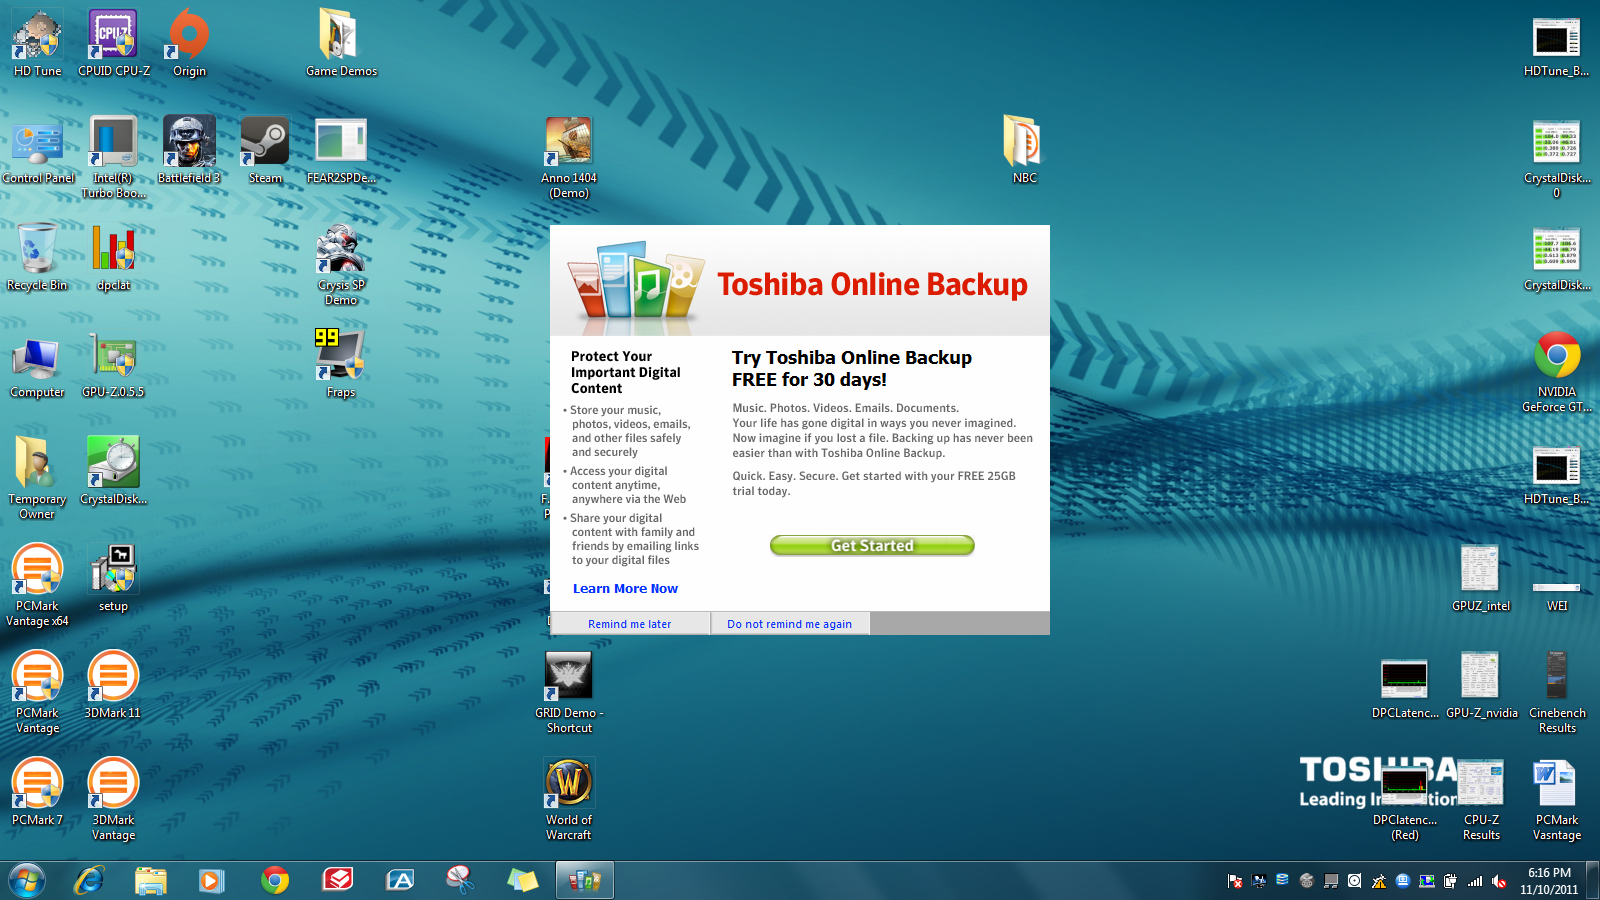The image size is (1600, 900).
Task: Select the Crysis SP Demo shortcut
Action: coord(341,264)
